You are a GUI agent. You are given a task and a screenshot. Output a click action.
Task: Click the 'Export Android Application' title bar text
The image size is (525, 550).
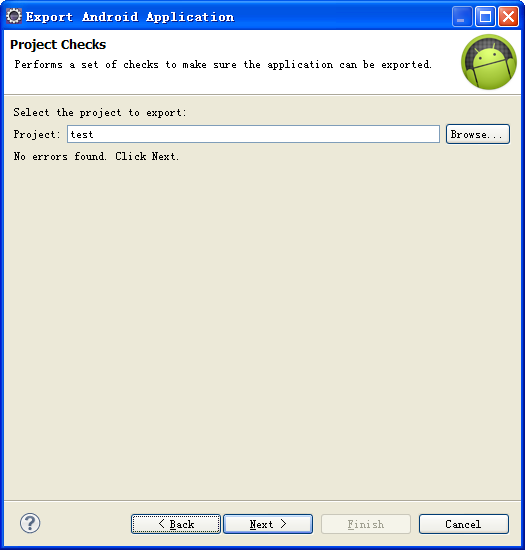pyautogui.click(x=130, y=17)
